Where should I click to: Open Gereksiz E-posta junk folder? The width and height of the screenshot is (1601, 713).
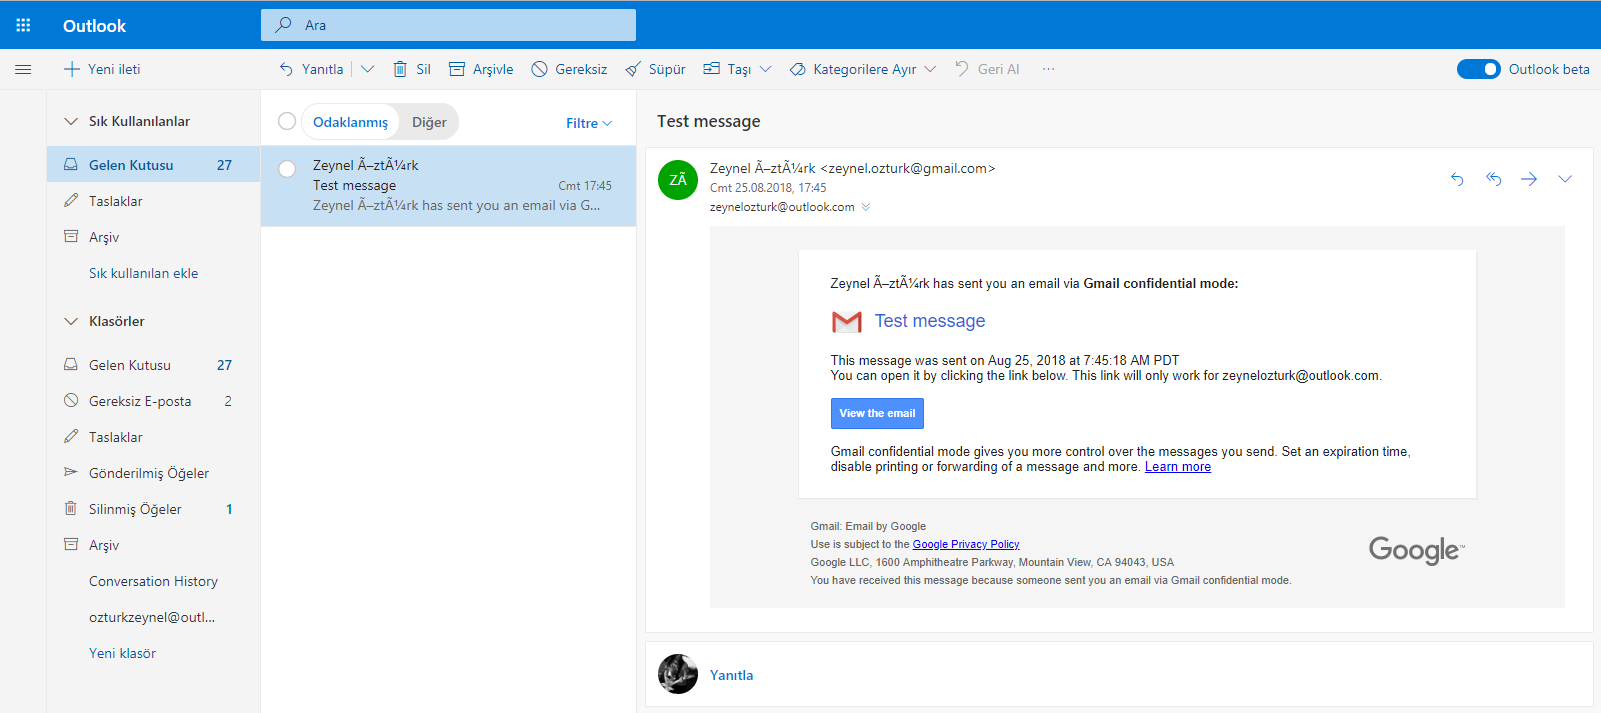coord(153,401)
